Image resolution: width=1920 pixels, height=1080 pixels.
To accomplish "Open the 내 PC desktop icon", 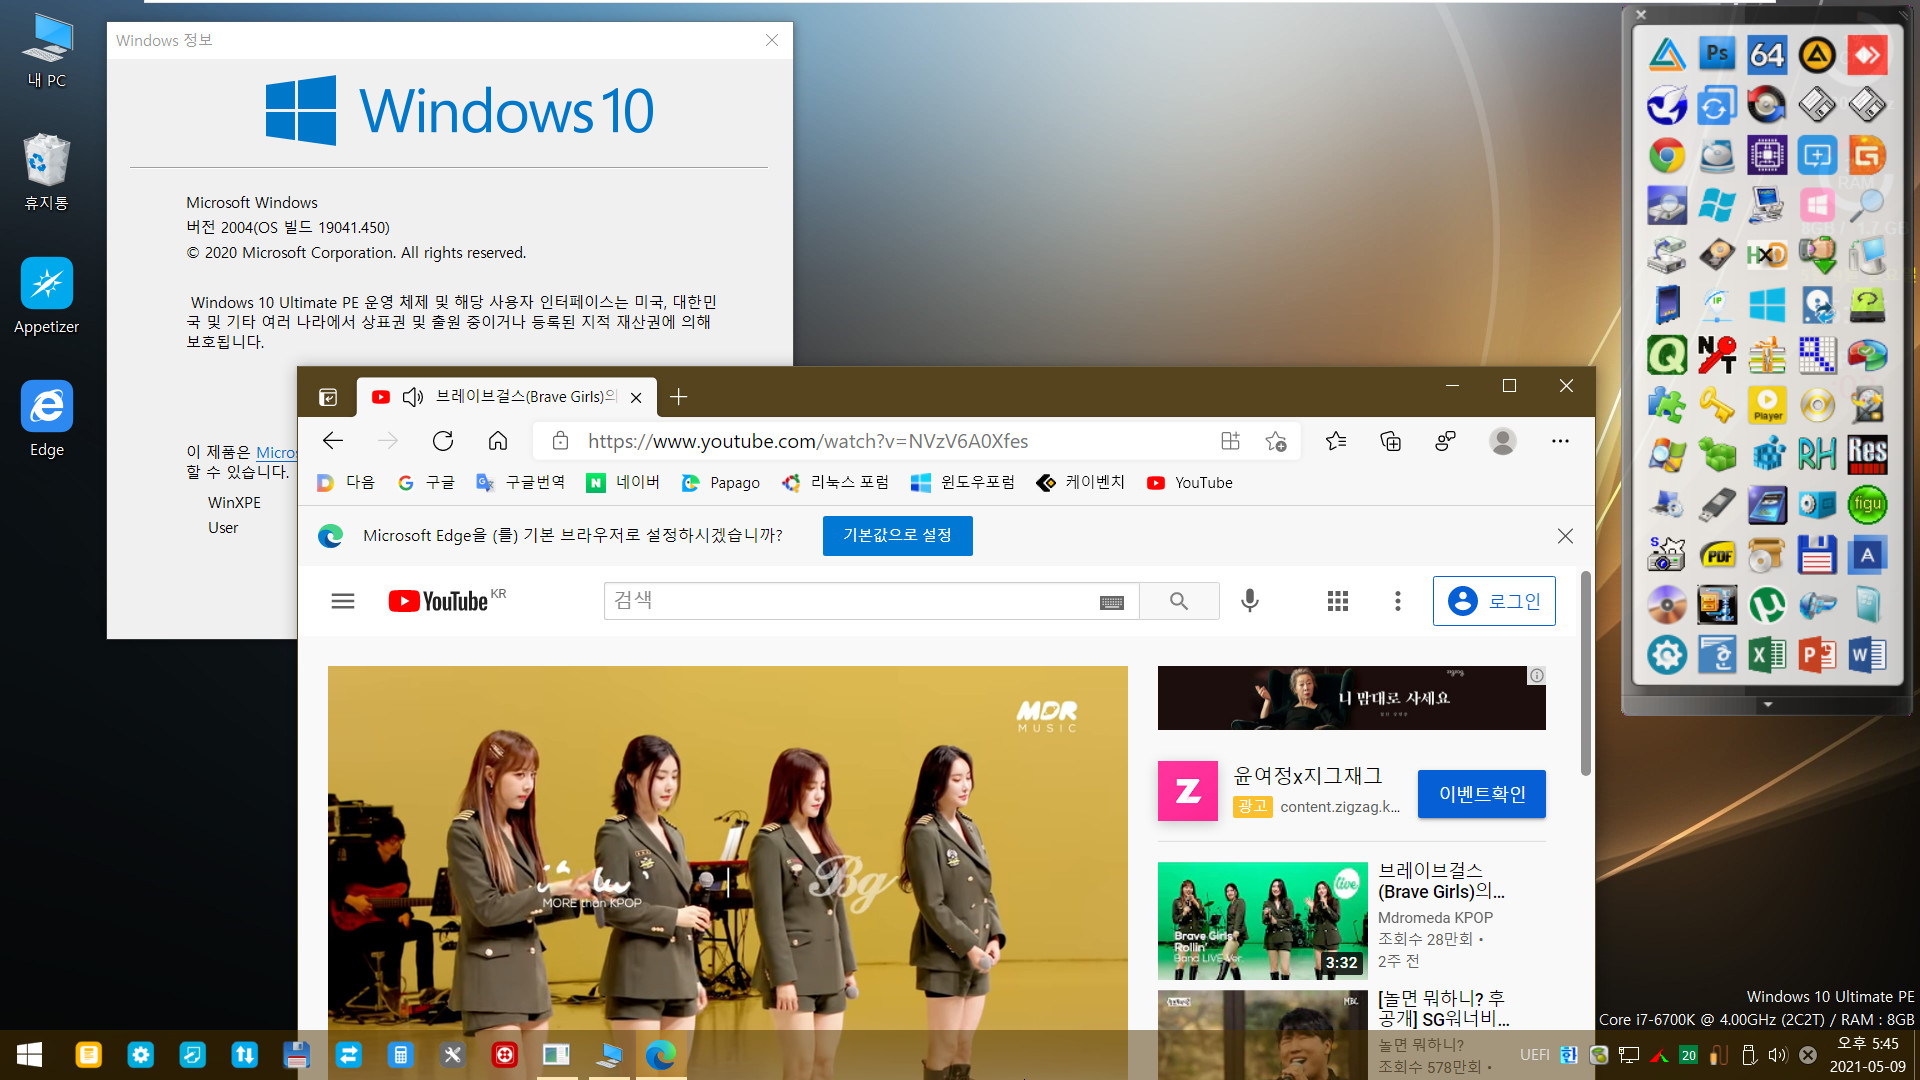I will pyautogui.click(x=47, y=50).
